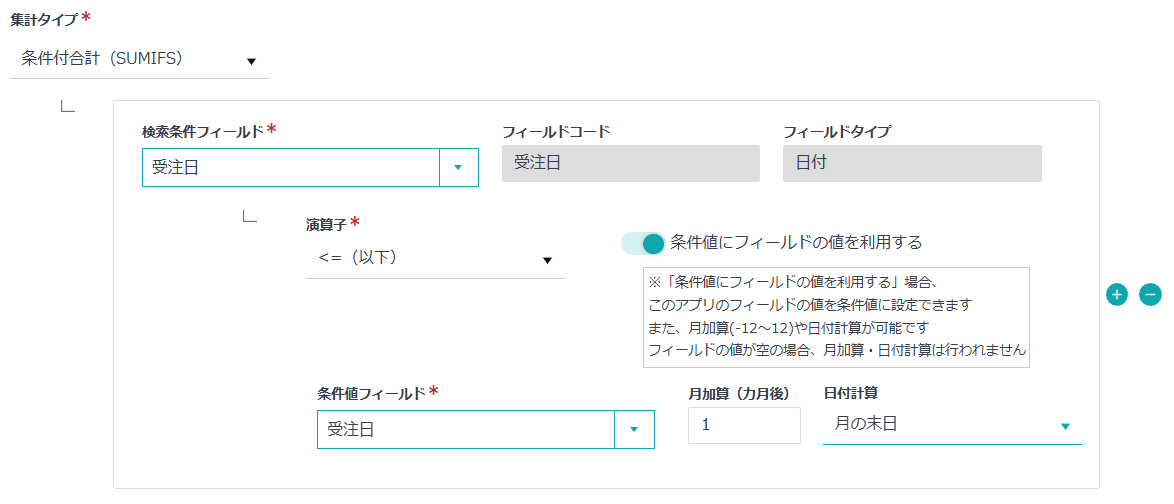Open the 日付計算 dropdown showing 月の末日
1174x504 pixels.
(x=951, y=425)
